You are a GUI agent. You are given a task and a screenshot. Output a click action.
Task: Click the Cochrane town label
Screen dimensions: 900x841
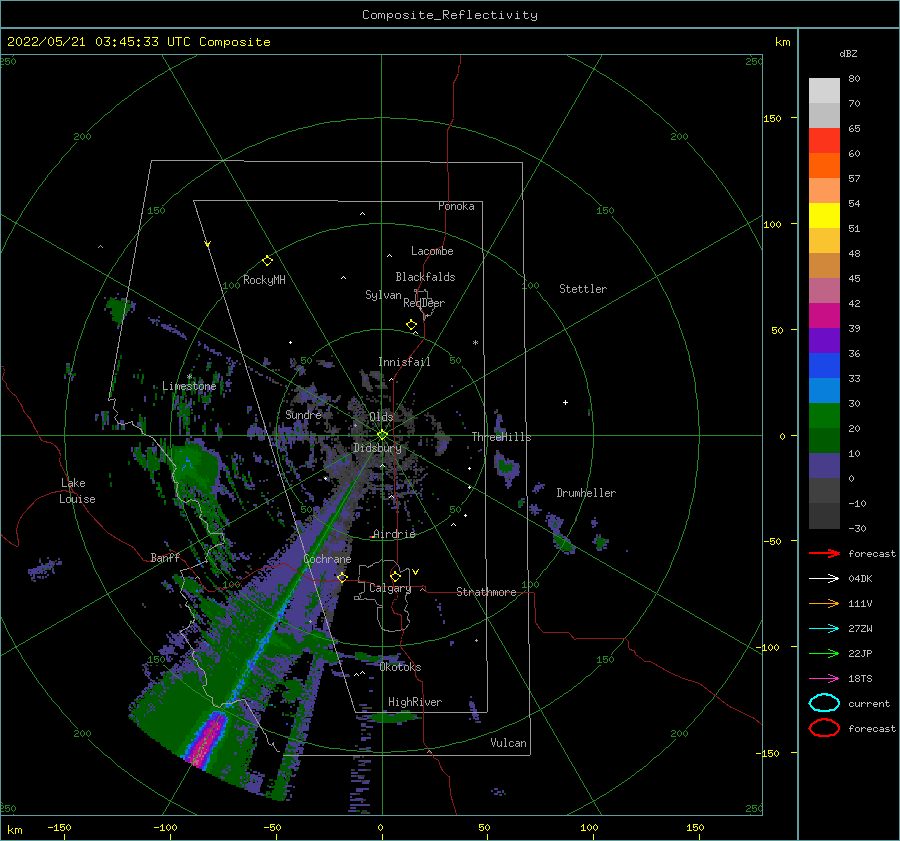click(x=327, y=559)
